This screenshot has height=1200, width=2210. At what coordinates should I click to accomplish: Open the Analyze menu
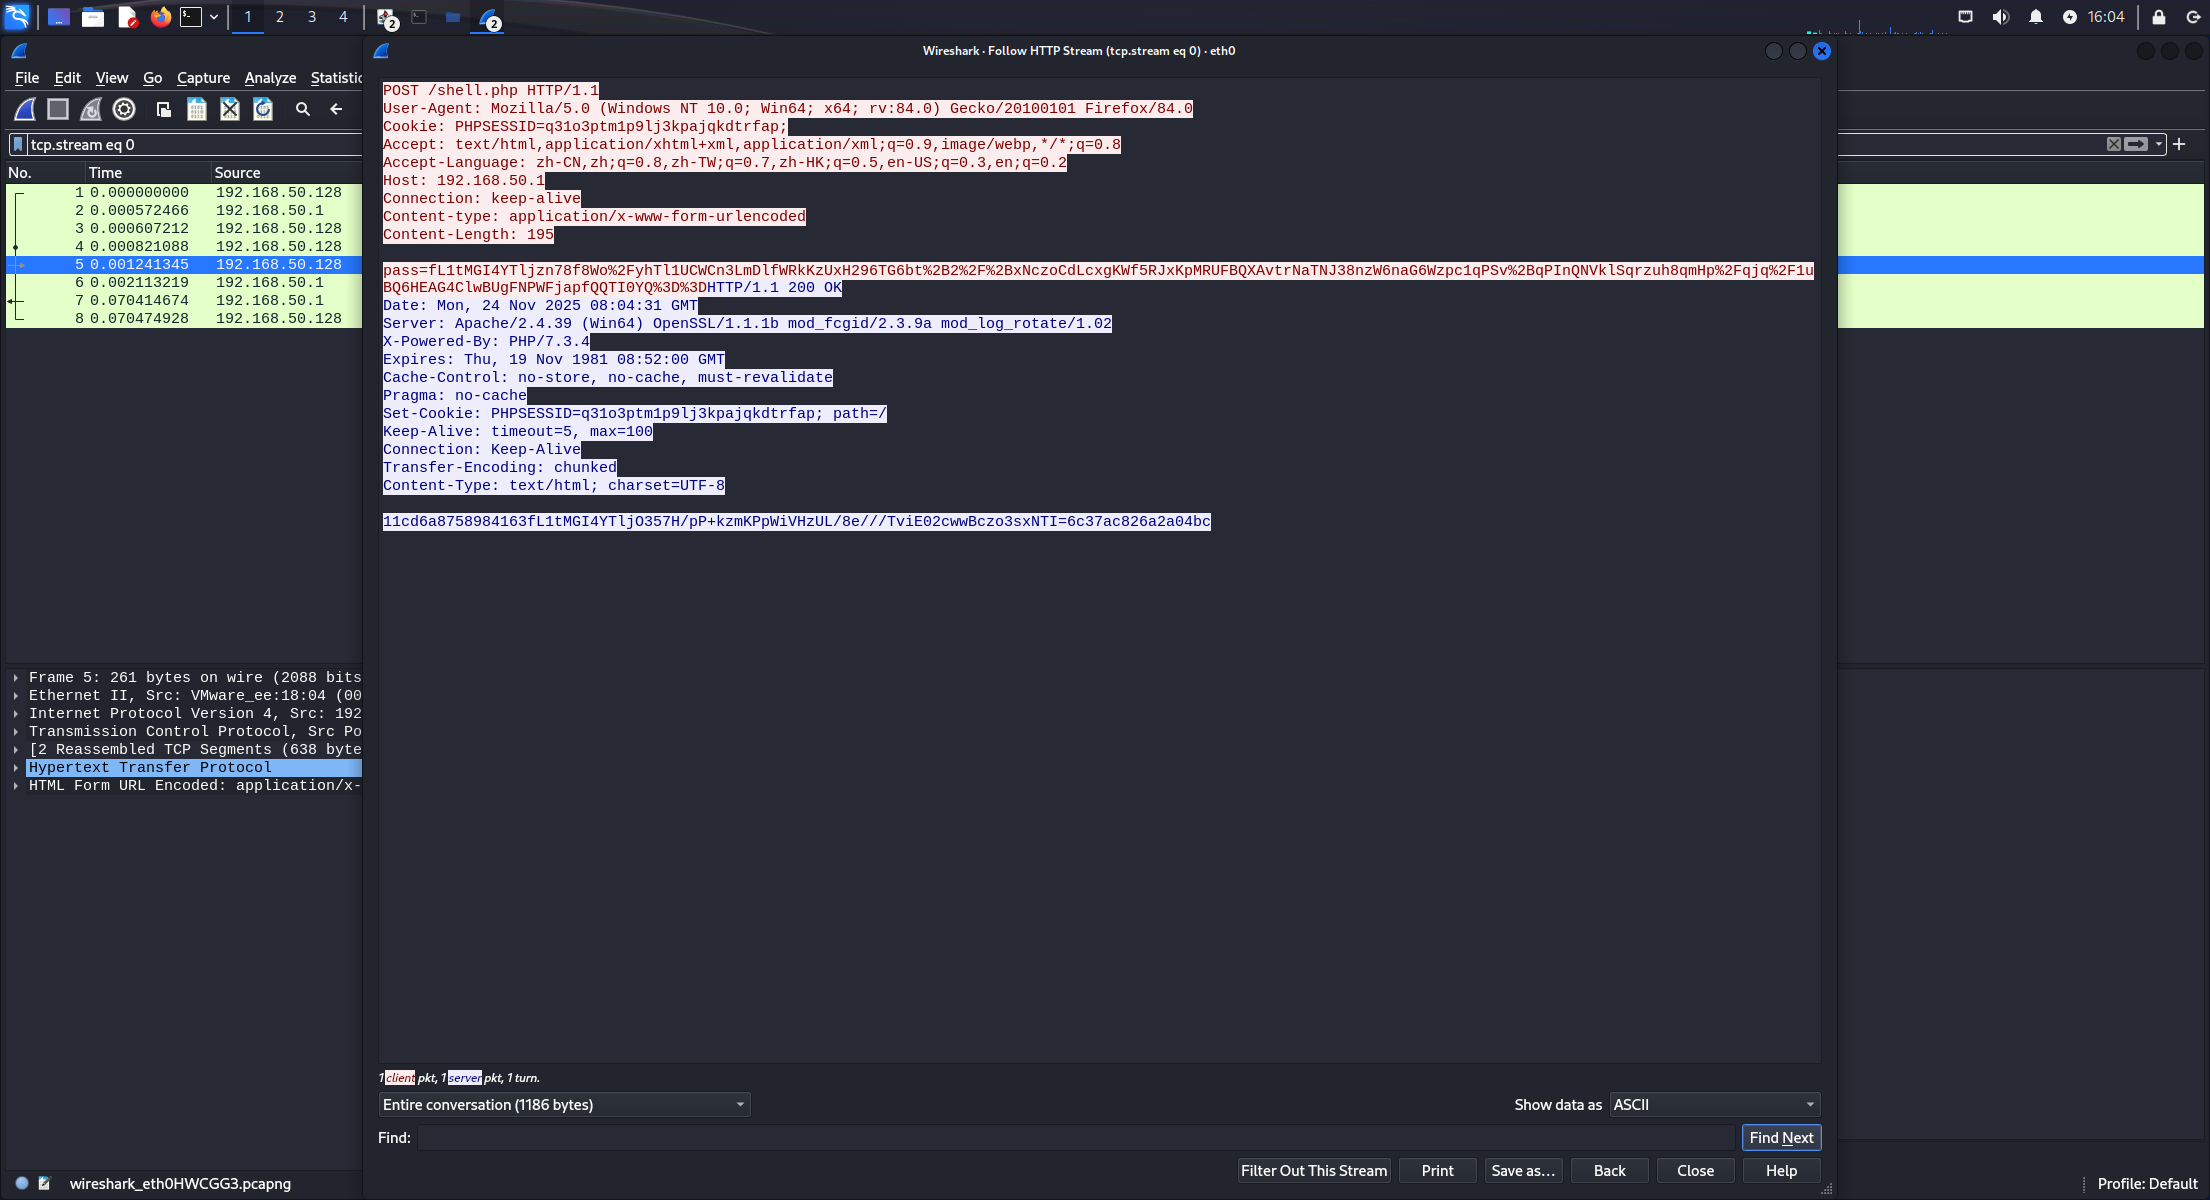pos(270,78)
